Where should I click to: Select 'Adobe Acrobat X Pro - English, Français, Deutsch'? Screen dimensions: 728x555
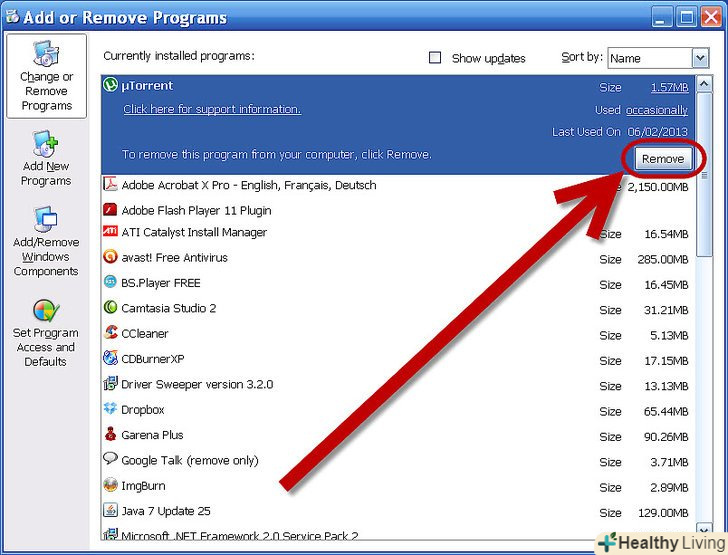click(x=249, y=185)
